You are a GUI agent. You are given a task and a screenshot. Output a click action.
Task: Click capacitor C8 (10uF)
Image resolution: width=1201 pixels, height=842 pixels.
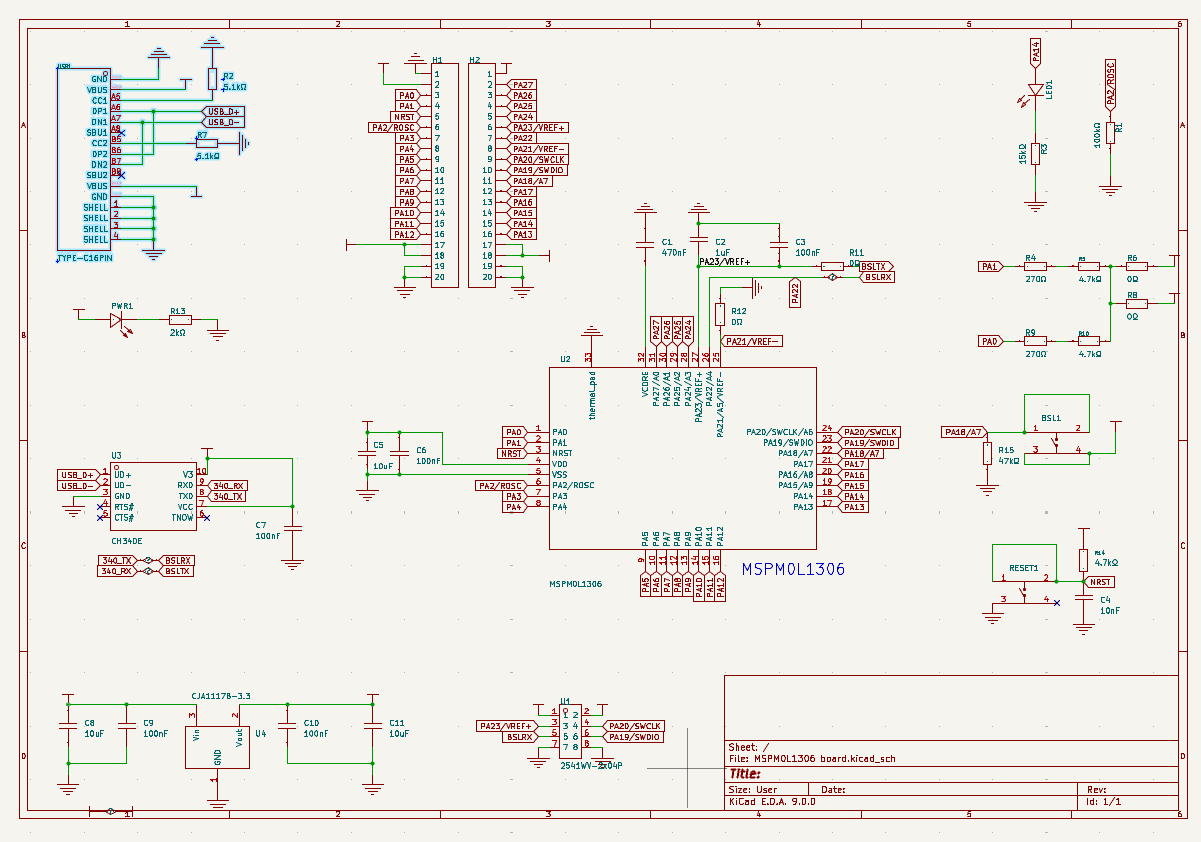coord(68,727)
